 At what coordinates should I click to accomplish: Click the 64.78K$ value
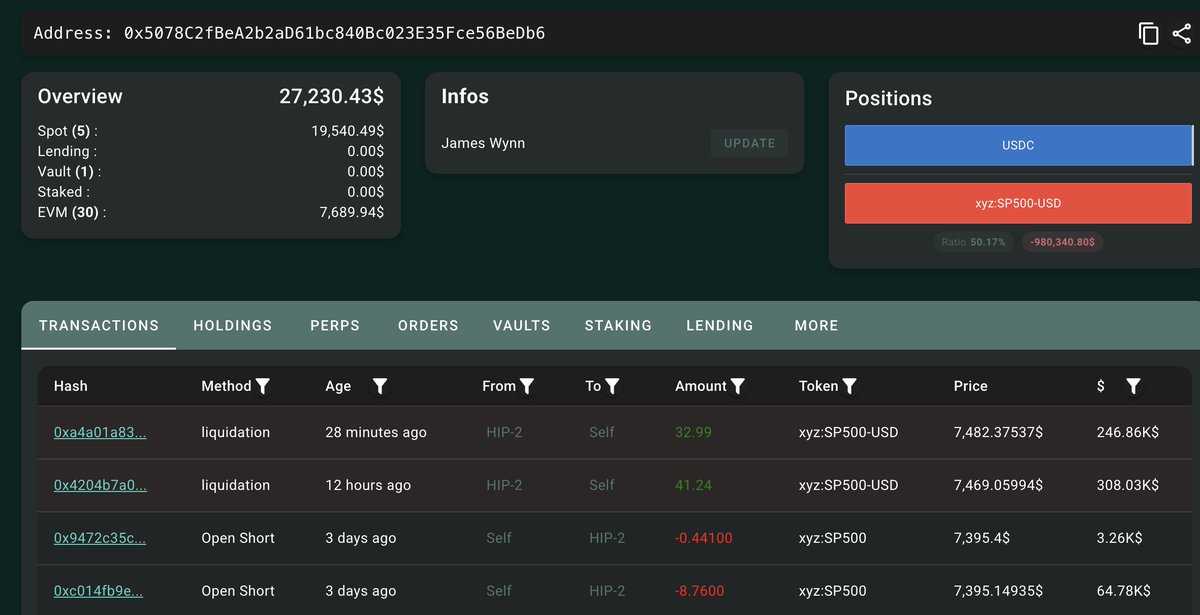(1124, 591)
